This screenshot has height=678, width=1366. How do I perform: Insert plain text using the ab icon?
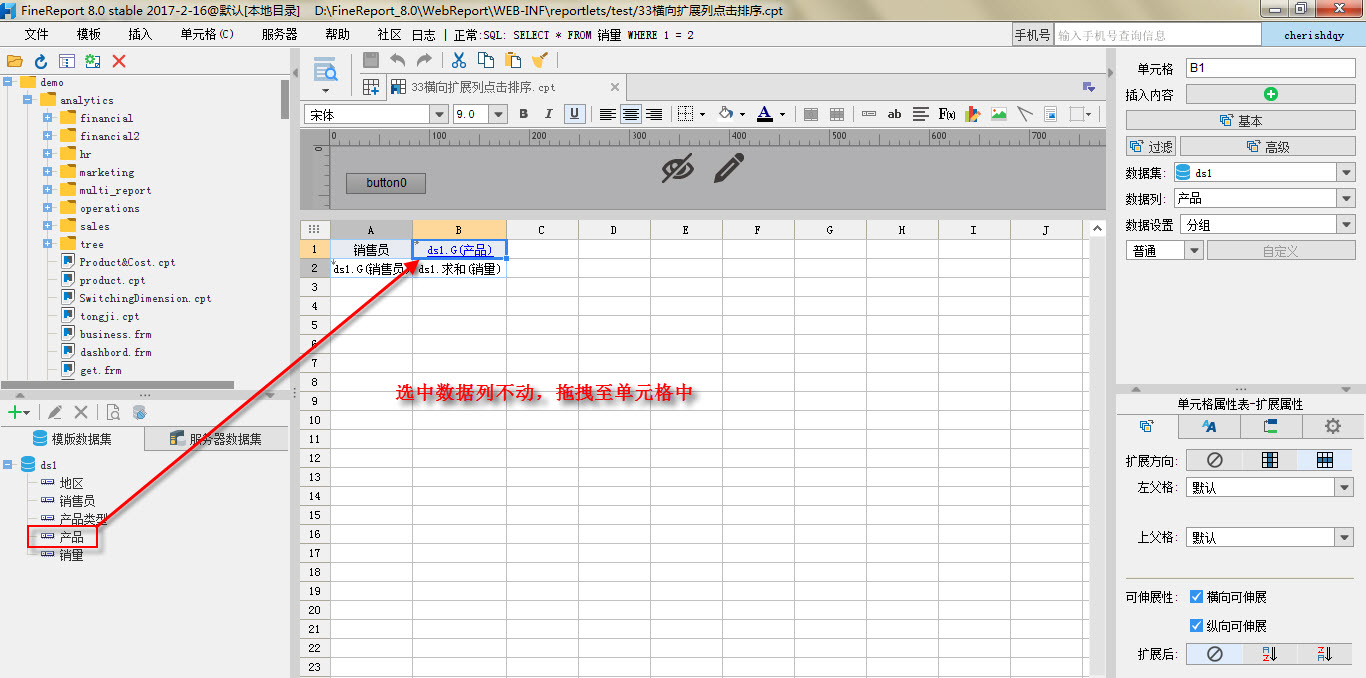[894, 114]
